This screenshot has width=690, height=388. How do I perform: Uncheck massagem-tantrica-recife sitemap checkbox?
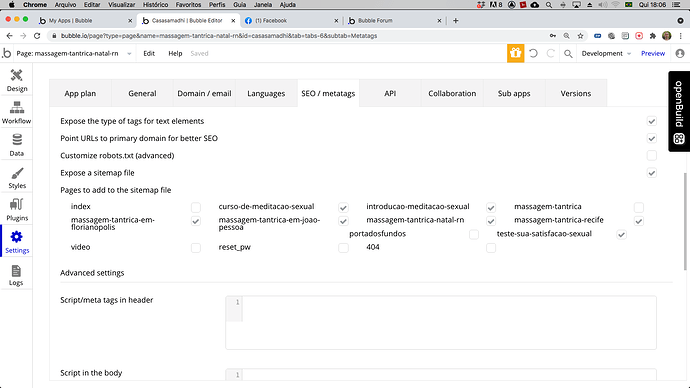[639, 221]
